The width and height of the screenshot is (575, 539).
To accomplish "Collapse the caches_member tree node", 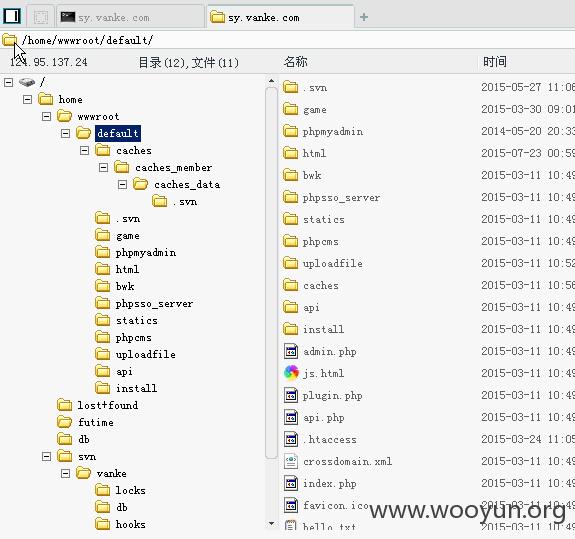I will pyautogui.click(x=104, y=168).
